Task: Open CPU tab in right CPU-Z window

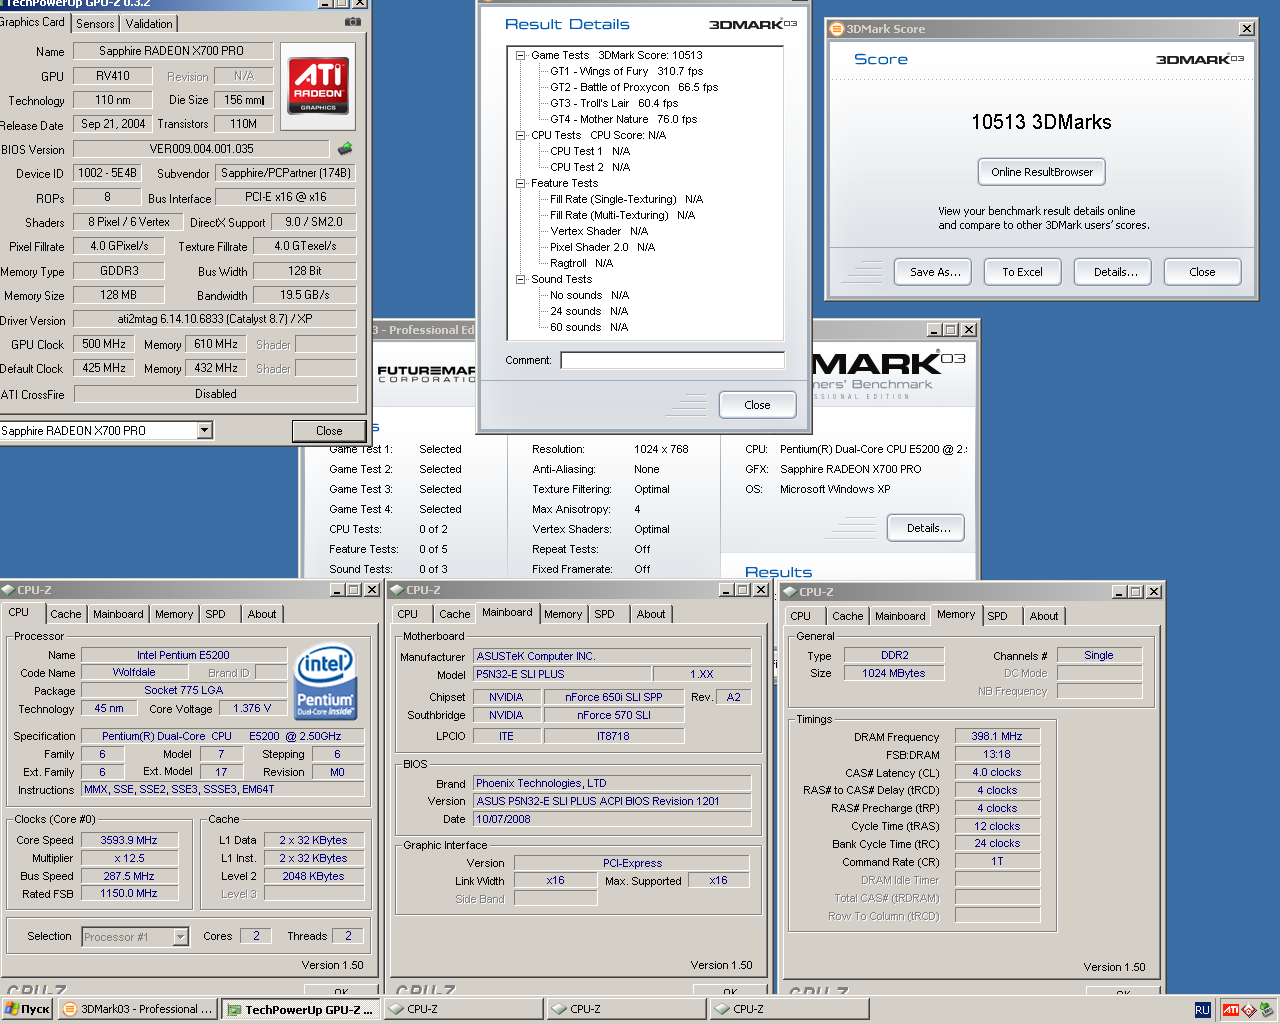Action: click(x=800, y=616)
